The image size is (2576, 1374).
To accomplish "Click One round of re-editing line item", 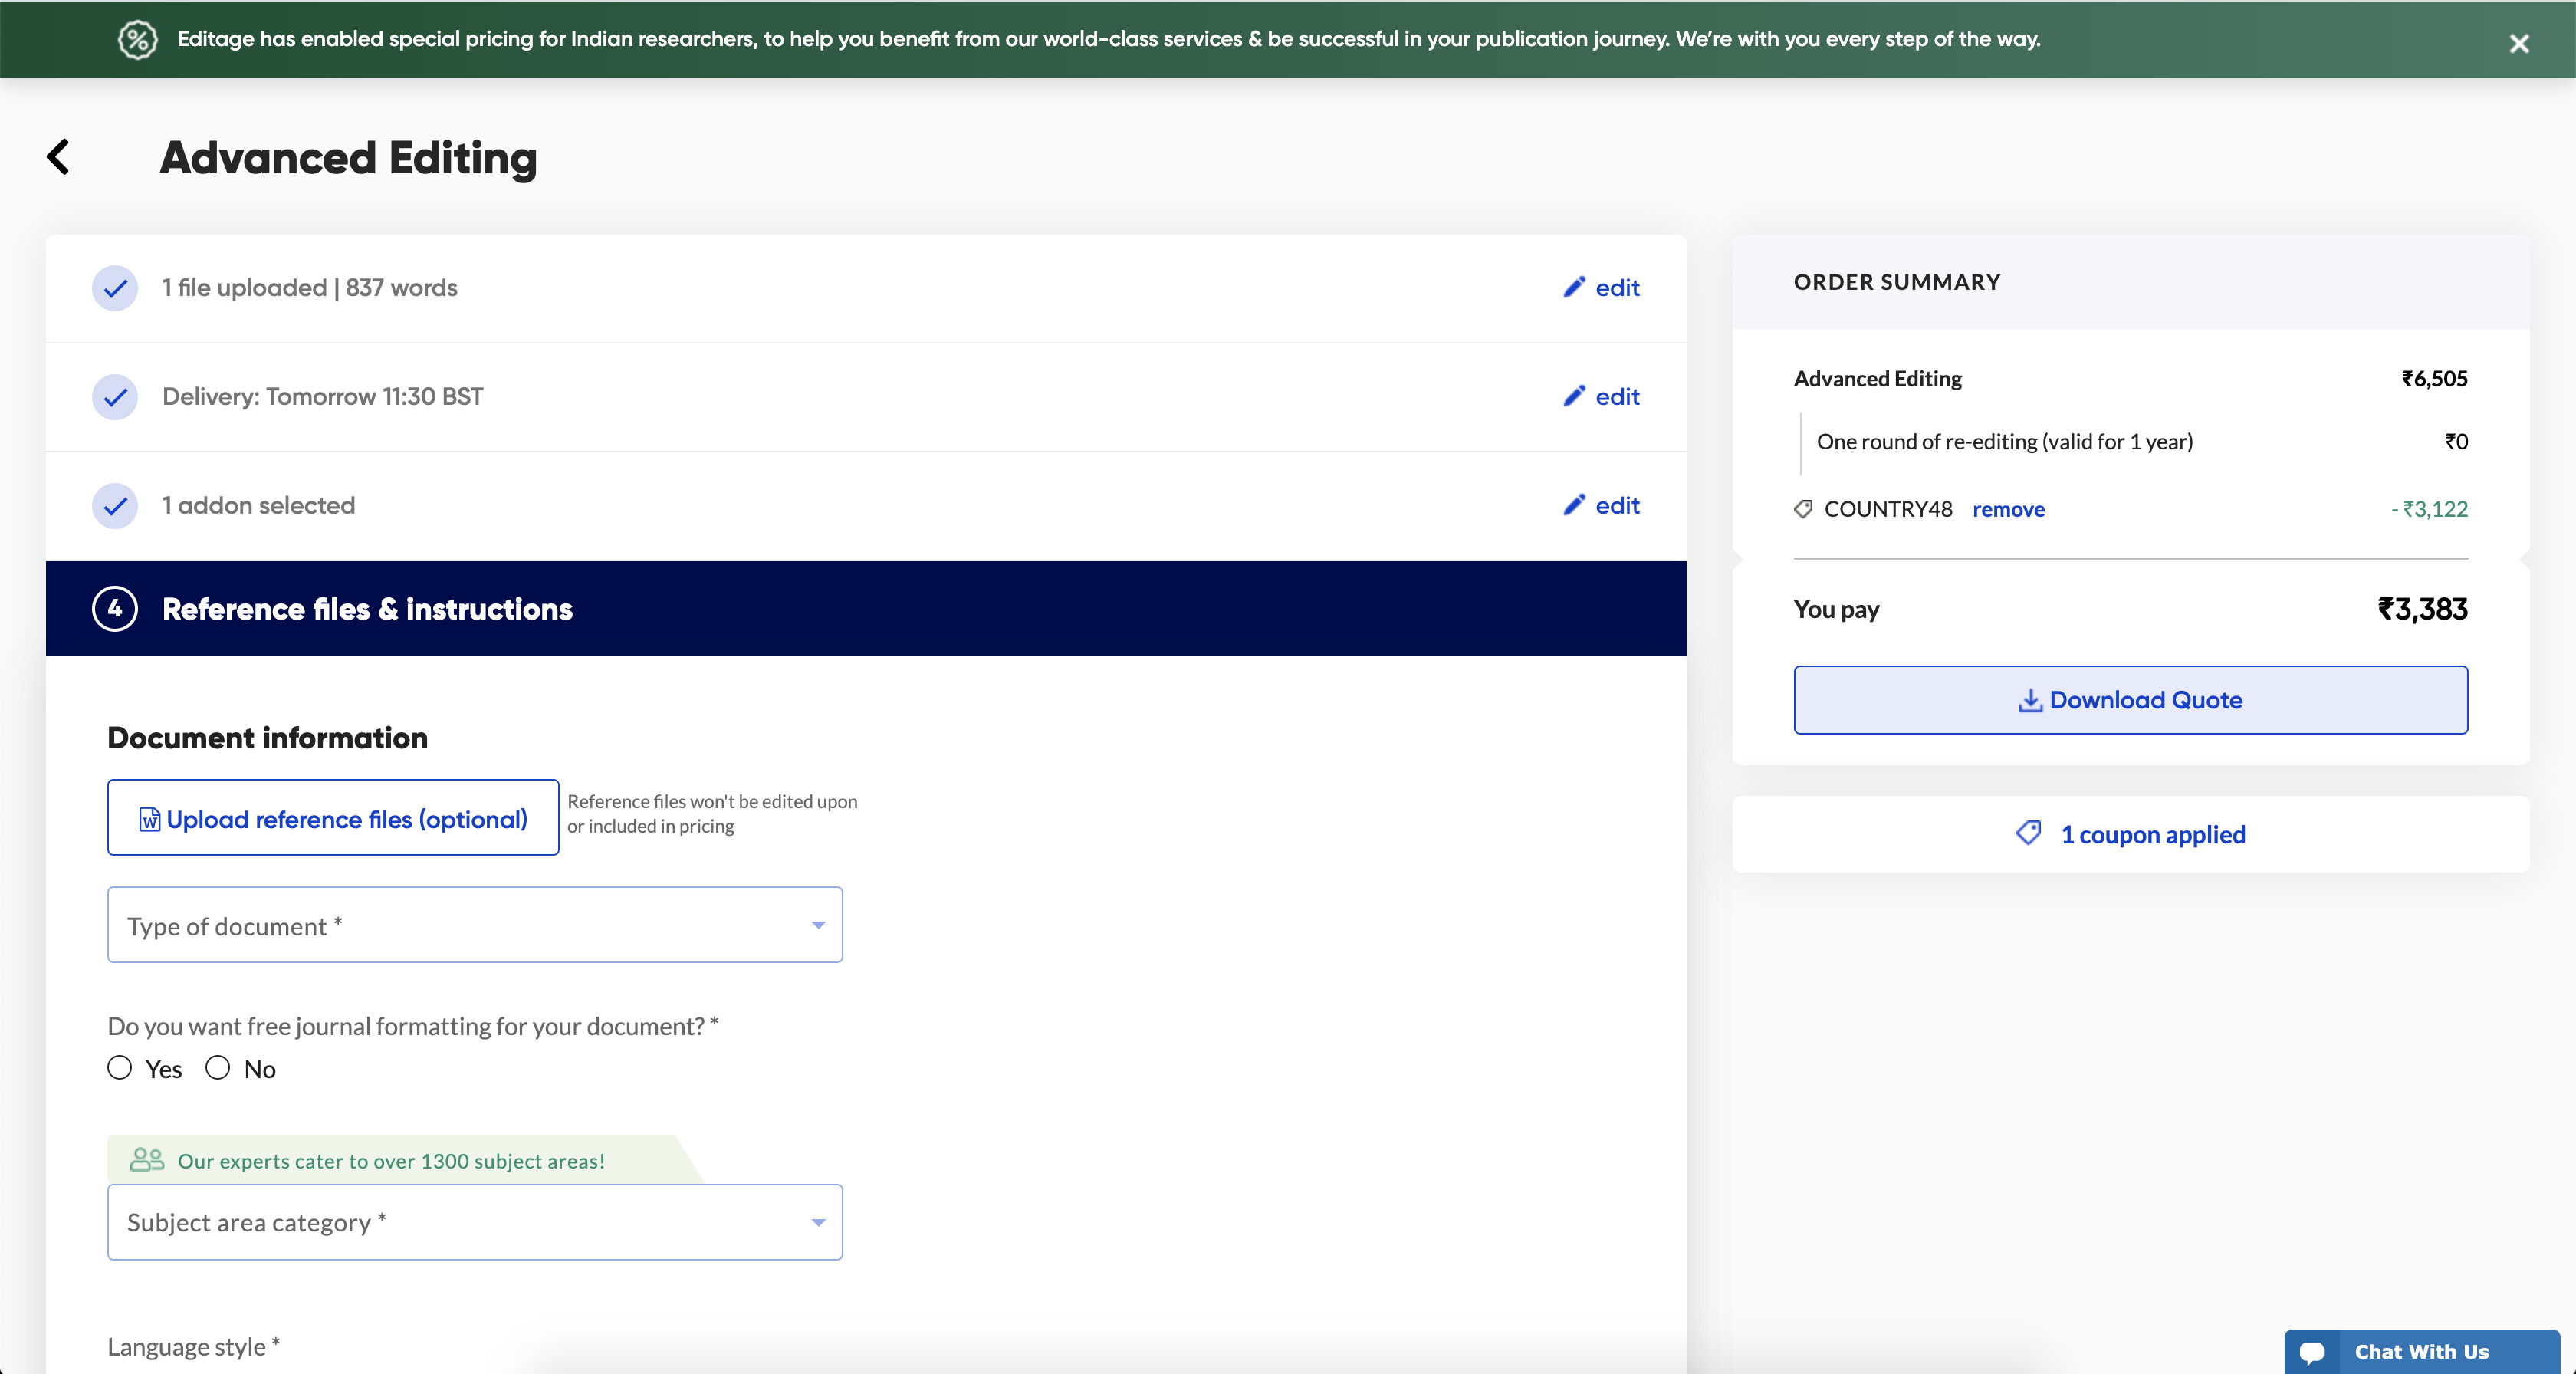I will coord(2004,442).
